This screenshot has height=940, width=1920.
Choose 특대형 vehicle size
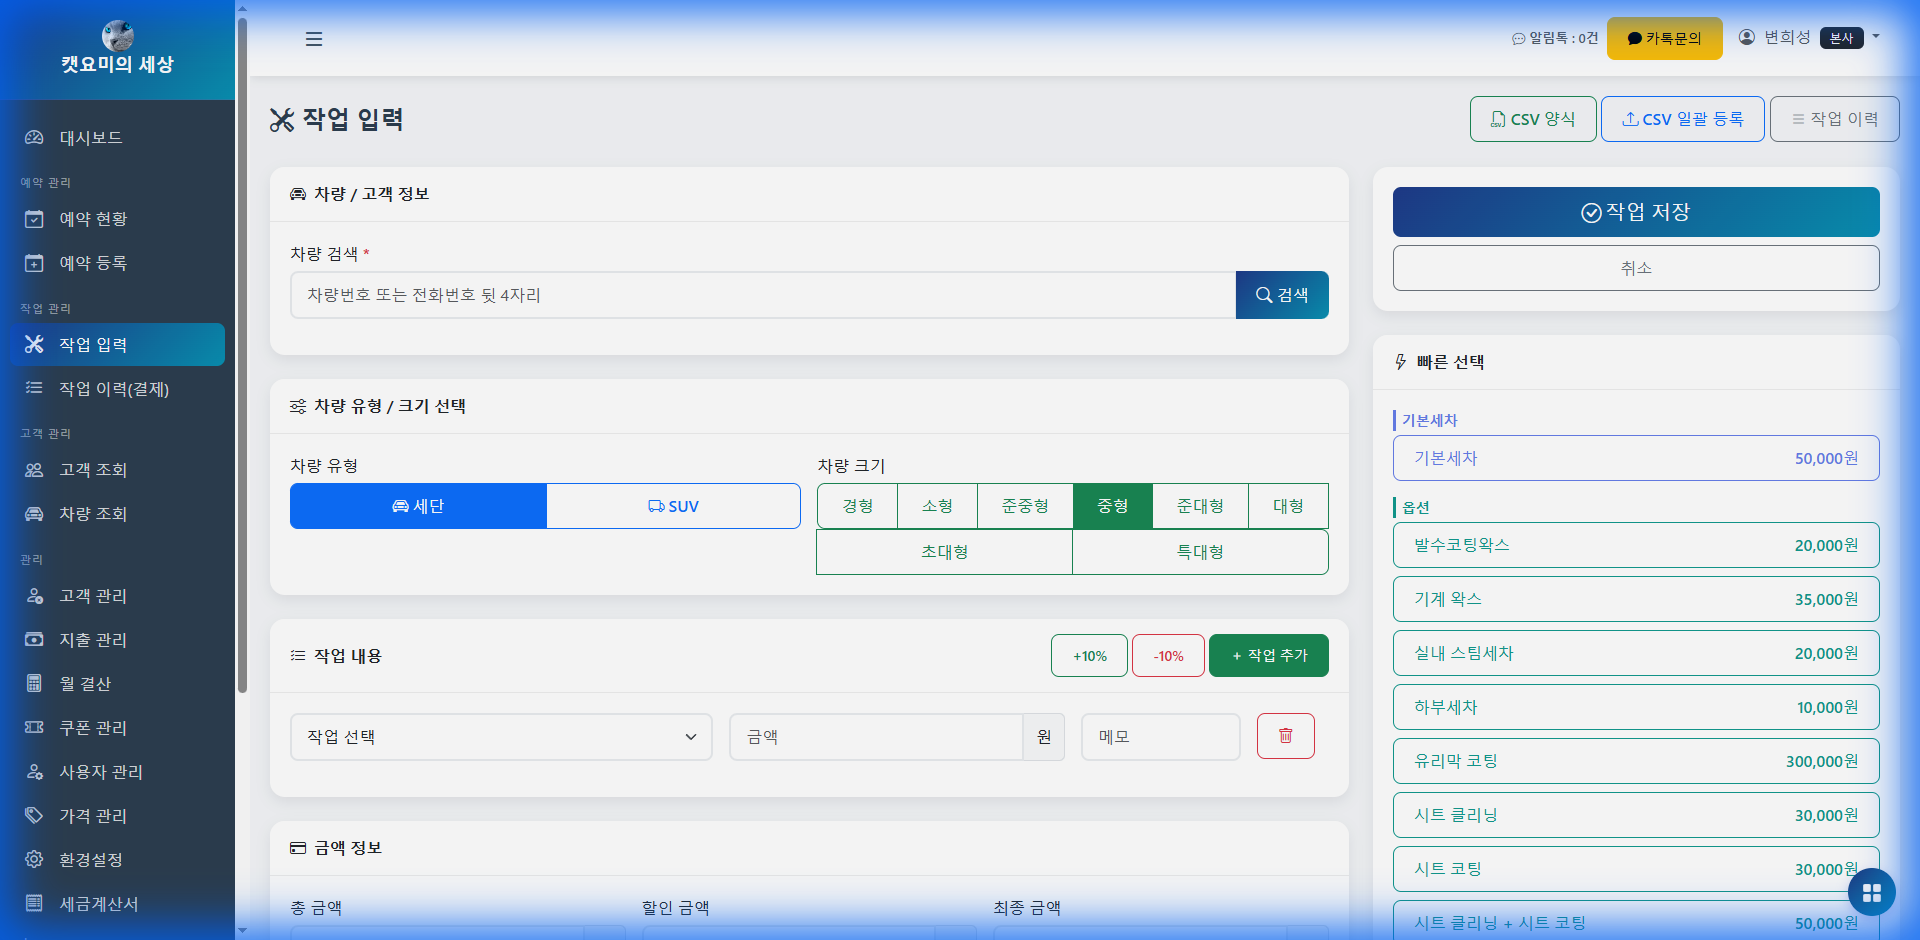point(1200,552)
